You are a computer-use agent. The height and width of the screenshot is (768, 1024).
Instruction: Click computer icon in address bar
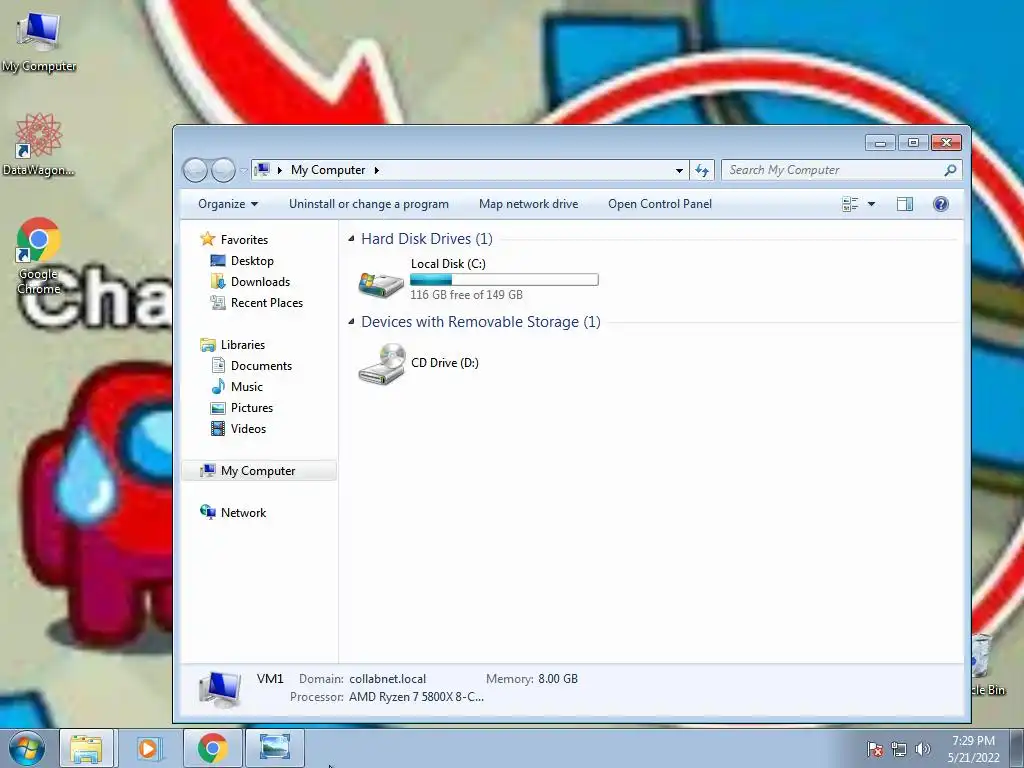coord(262,170)
